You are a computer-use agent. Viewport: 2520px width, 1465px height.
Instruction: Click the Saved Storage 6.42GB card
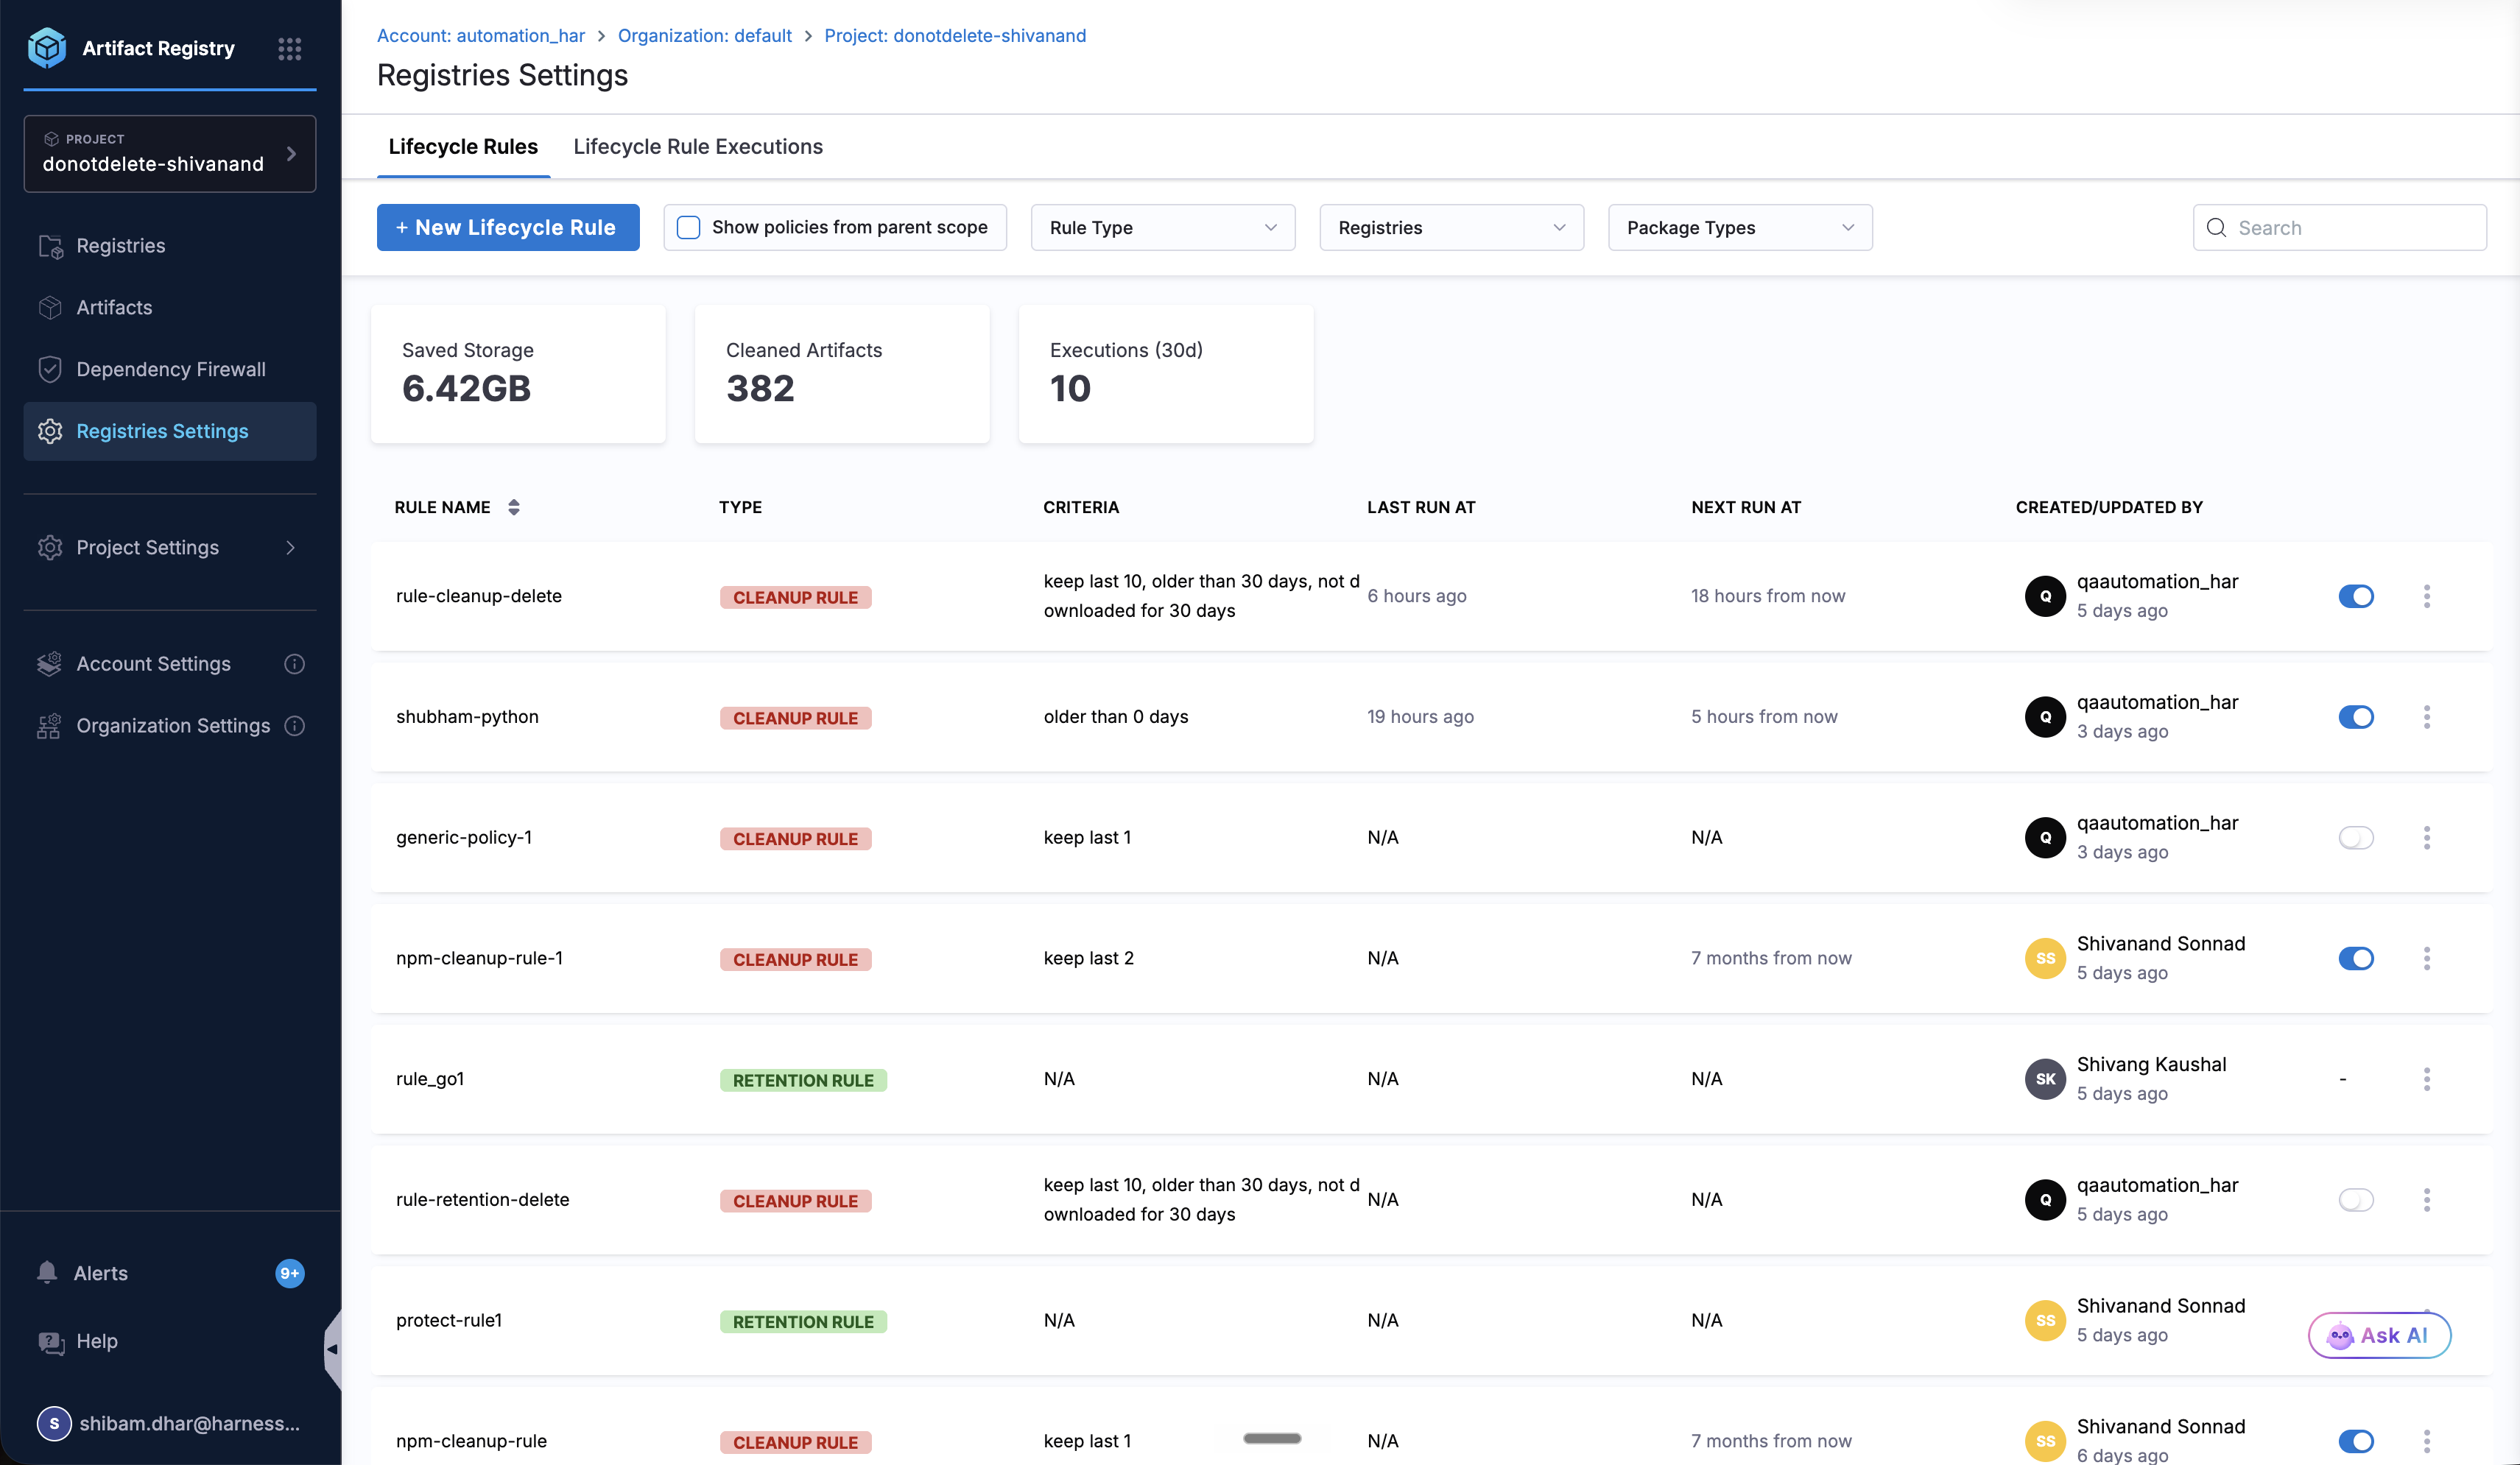pos(518,374)
